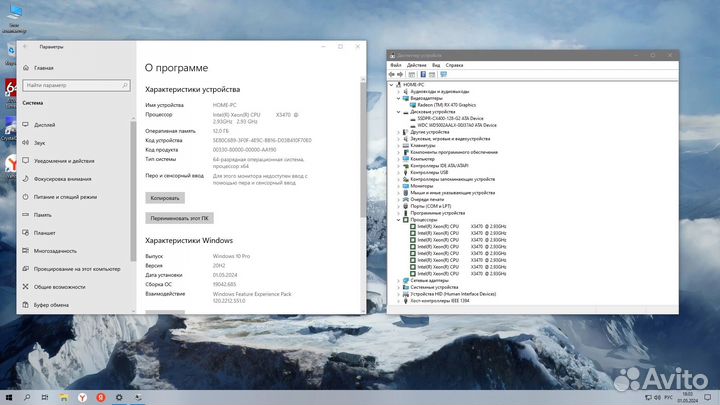
Task: Click the monitor scan-hardware icon in Device Manager toolbar
Action: coord(444,74)
